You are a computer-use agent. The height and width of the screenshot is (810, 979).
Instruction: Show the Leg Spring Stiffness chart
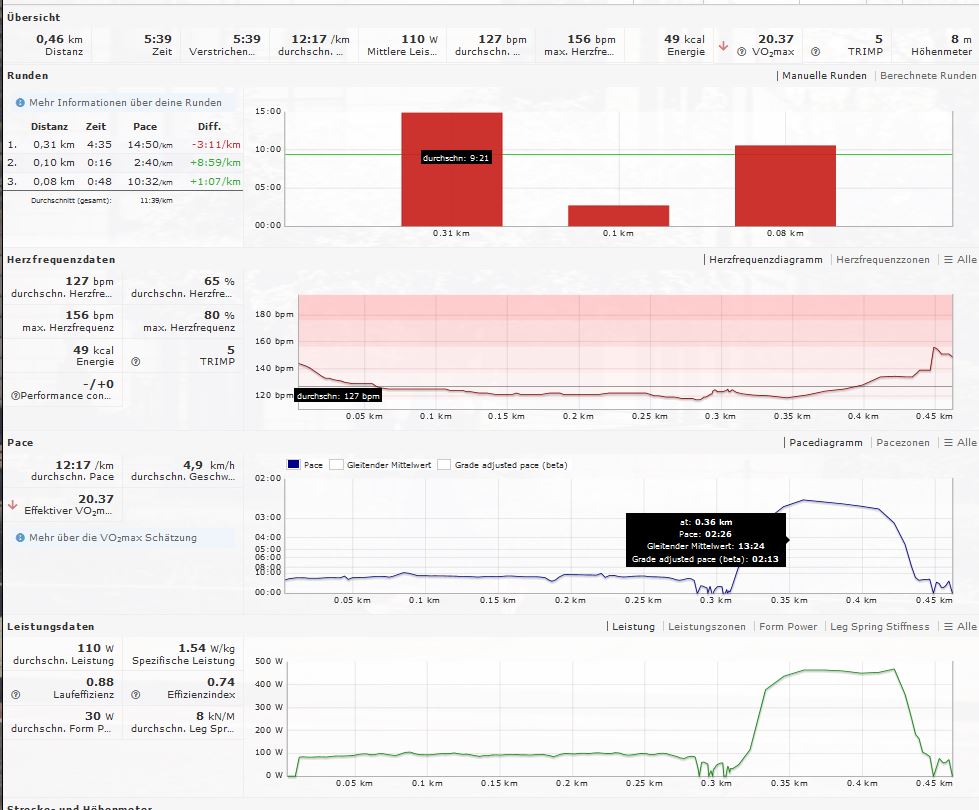879,627
